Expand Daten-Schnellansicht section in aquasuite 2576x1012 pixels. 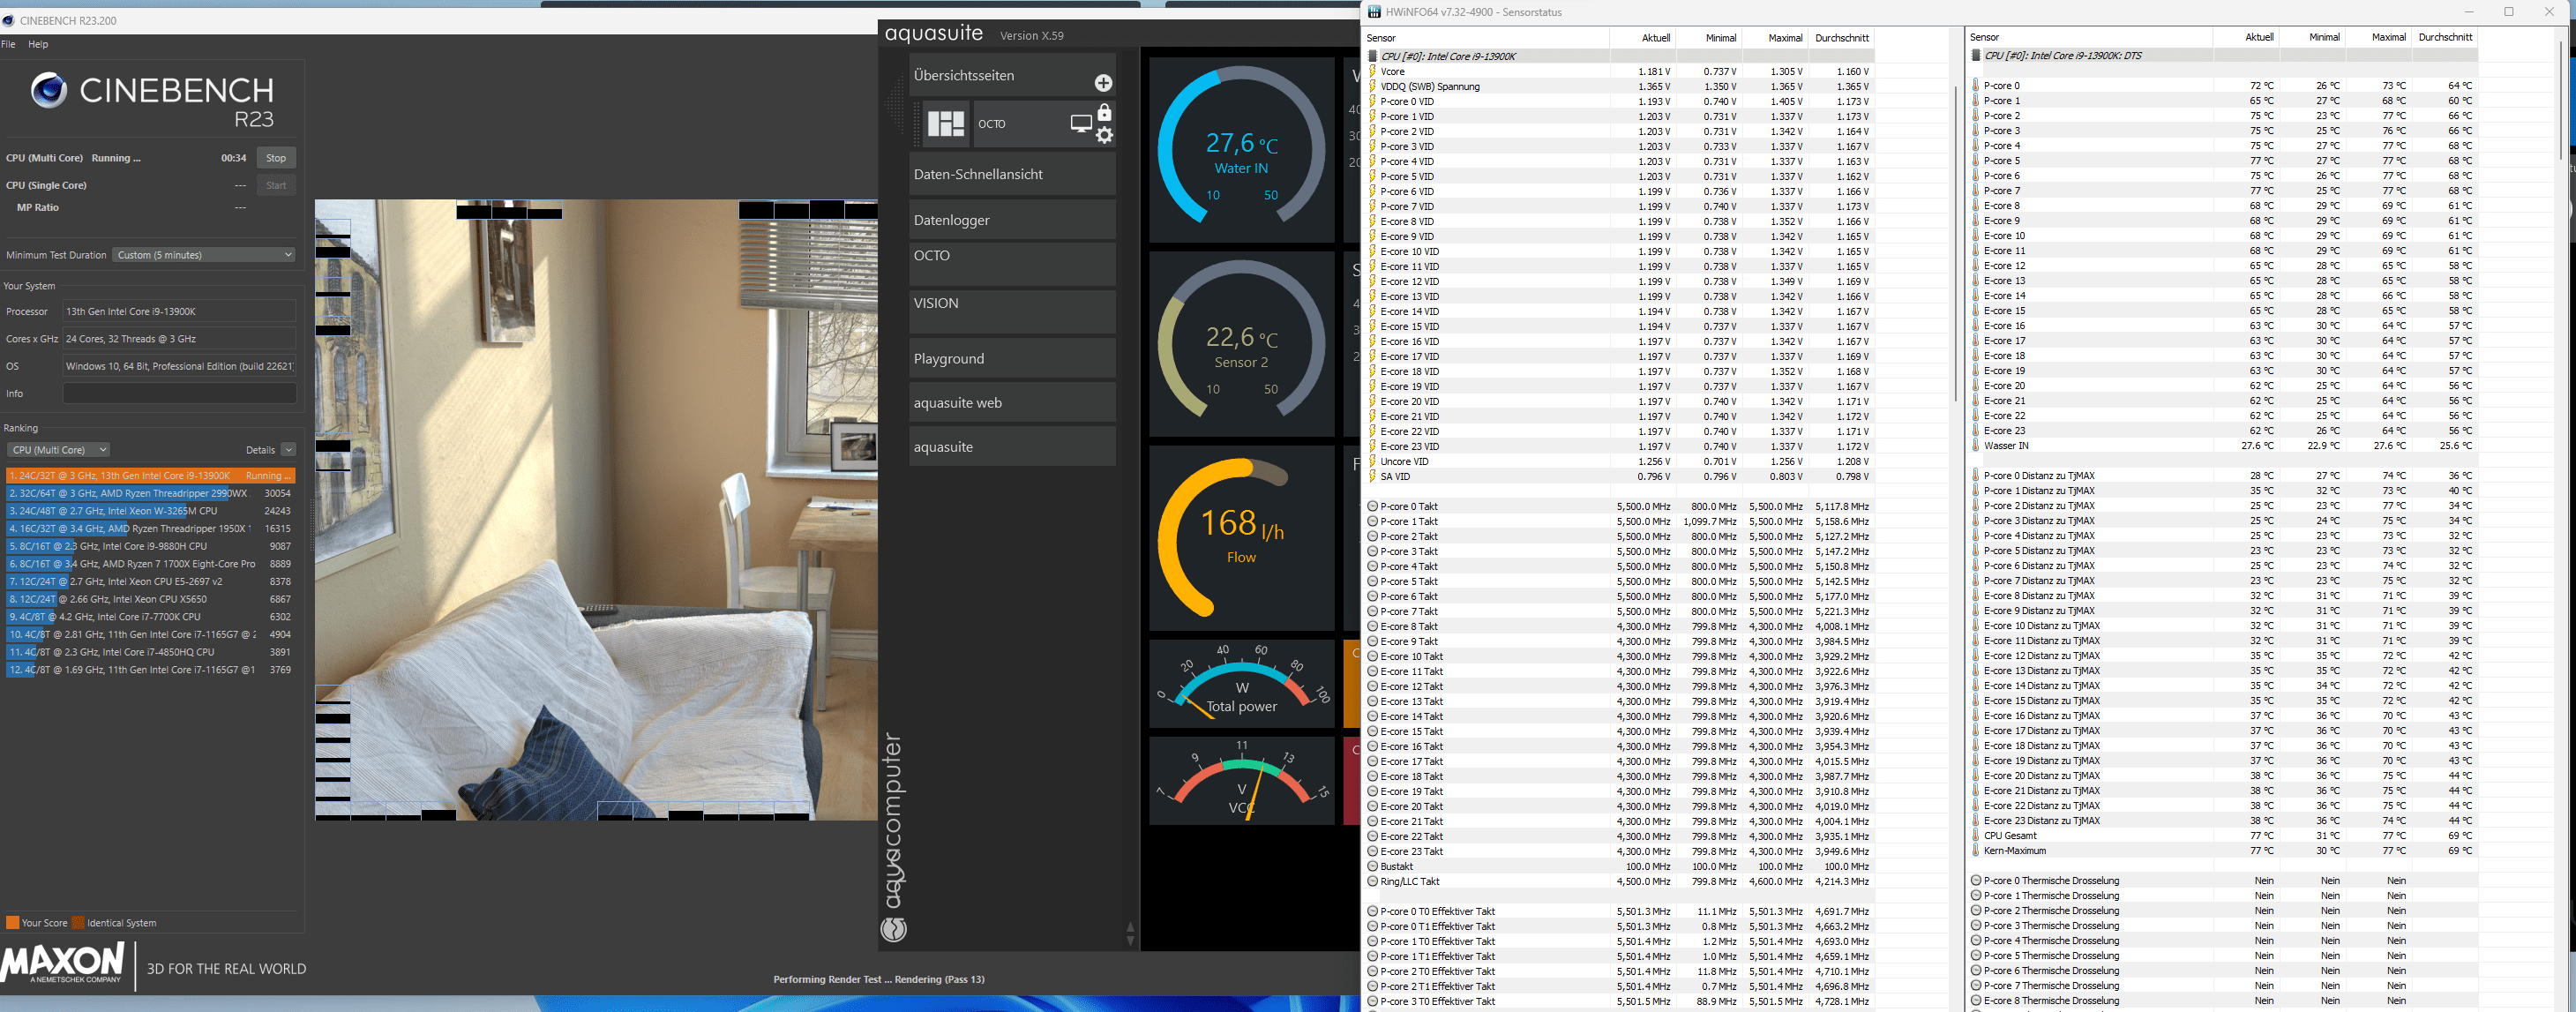[x=1012, y=174]
